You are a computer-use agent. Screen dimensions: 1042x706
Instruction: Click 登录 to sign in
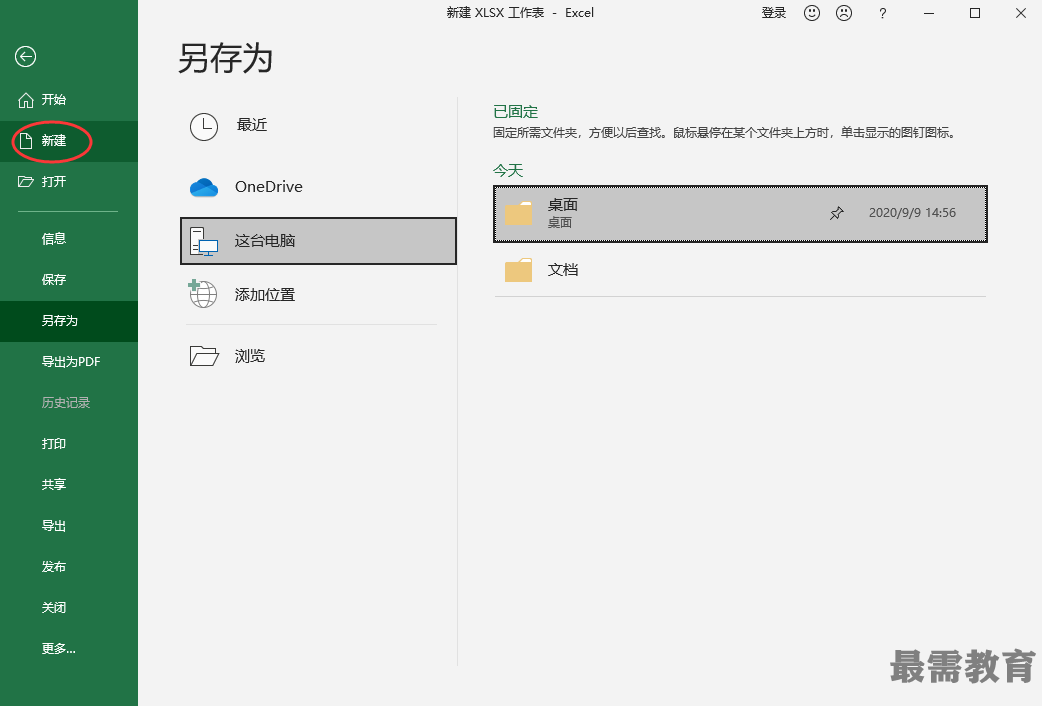[774, 13]
